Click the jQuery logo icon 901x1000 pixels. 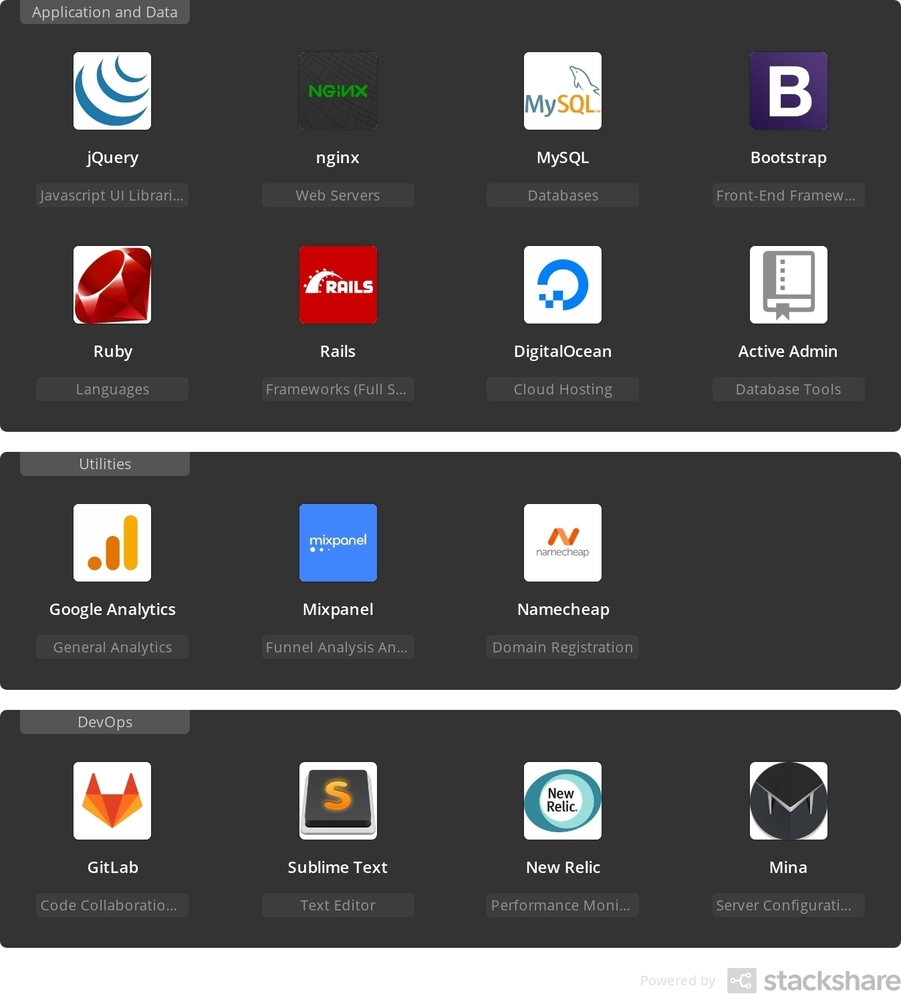pos(112,91)
